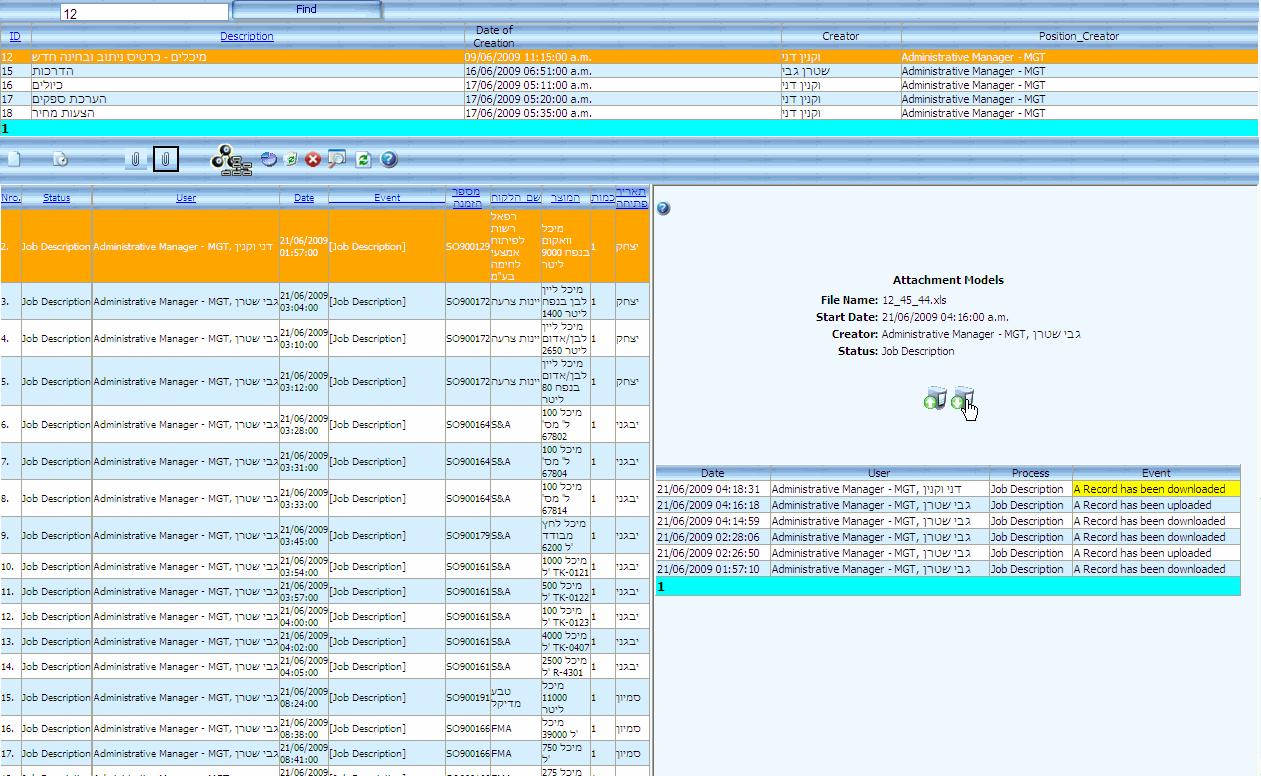Click the תאריך פתיחה column header
The height and width of the screenshot is (776, 1261).
pos(632,197)
